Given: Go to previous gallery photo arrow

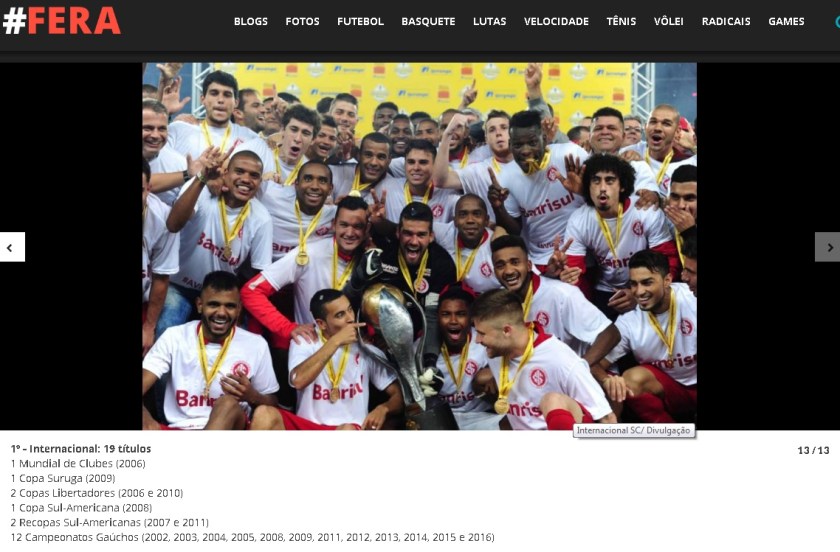Looking at the screenshot, I should [12, 247].
